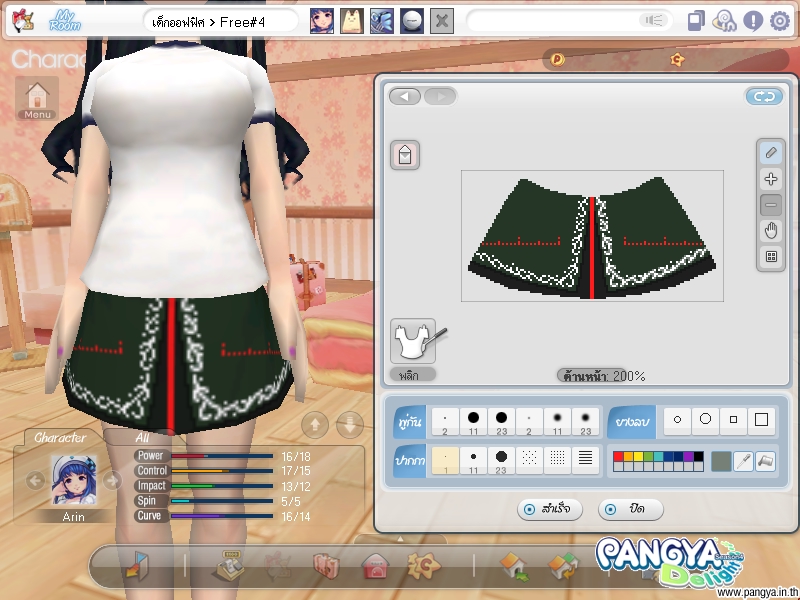This screenshot has width=800, height=600.
Task: Switch to the Character tab
Action: pos(60,438)
